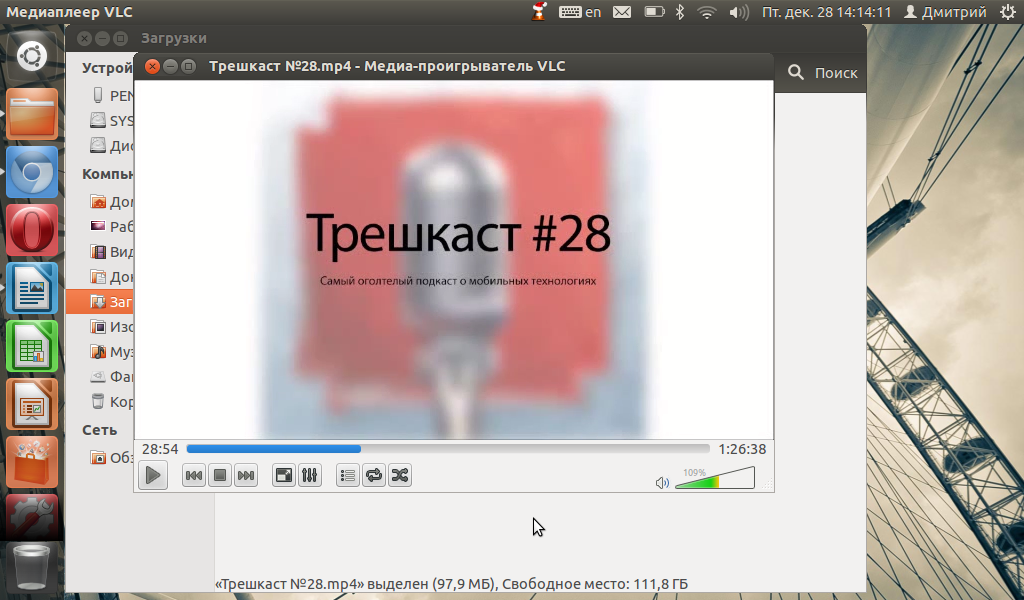The height and width of the screenshot is (600, 1024).
Task: Launch LibreOffice Impress from the dock
Action: [x=32, y=404]
